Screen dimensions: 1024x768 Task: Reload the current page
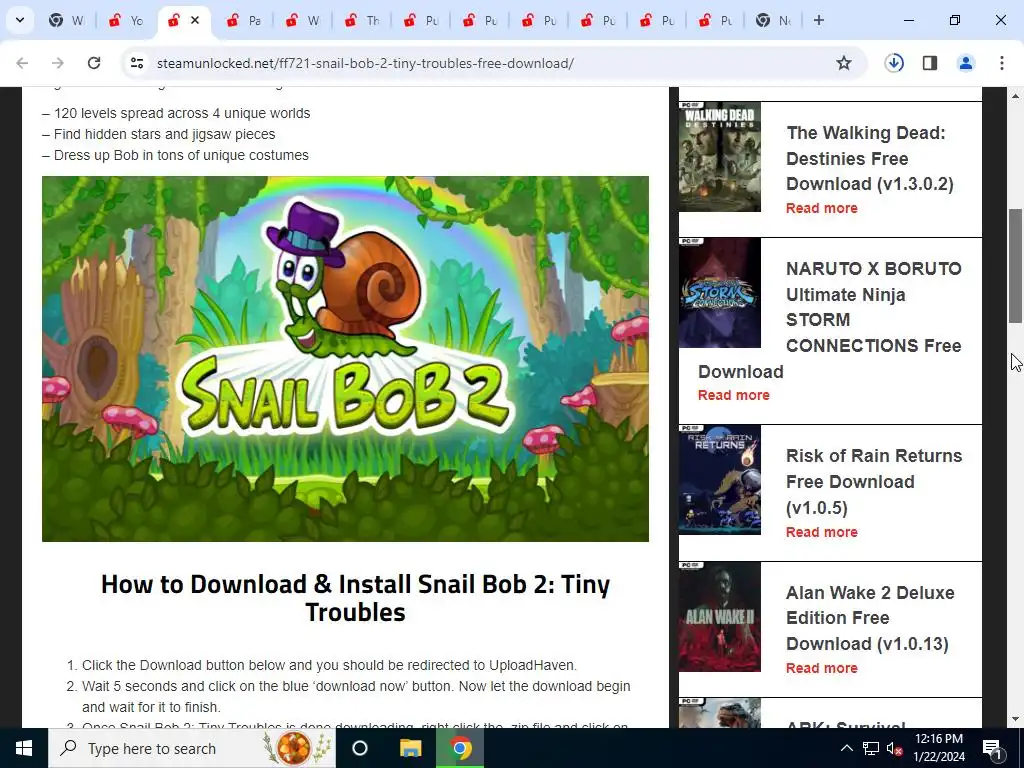pos(94,63)
